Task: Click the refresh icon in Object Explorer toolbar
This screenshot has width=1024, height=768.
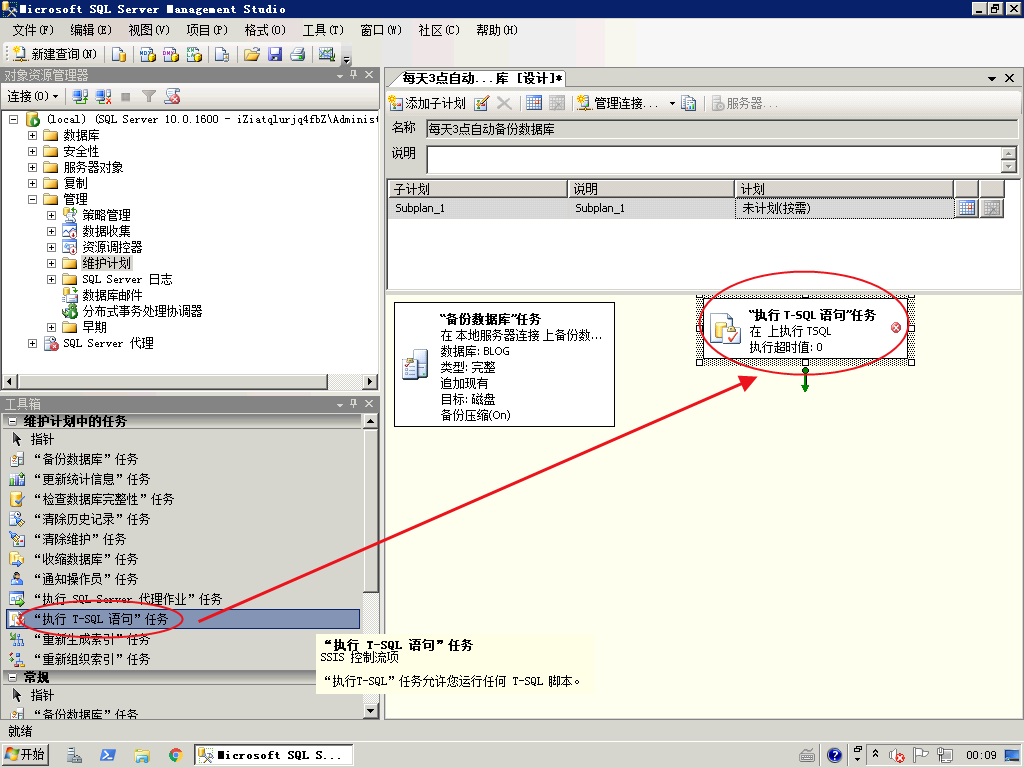Action: (x=172, y=97)
